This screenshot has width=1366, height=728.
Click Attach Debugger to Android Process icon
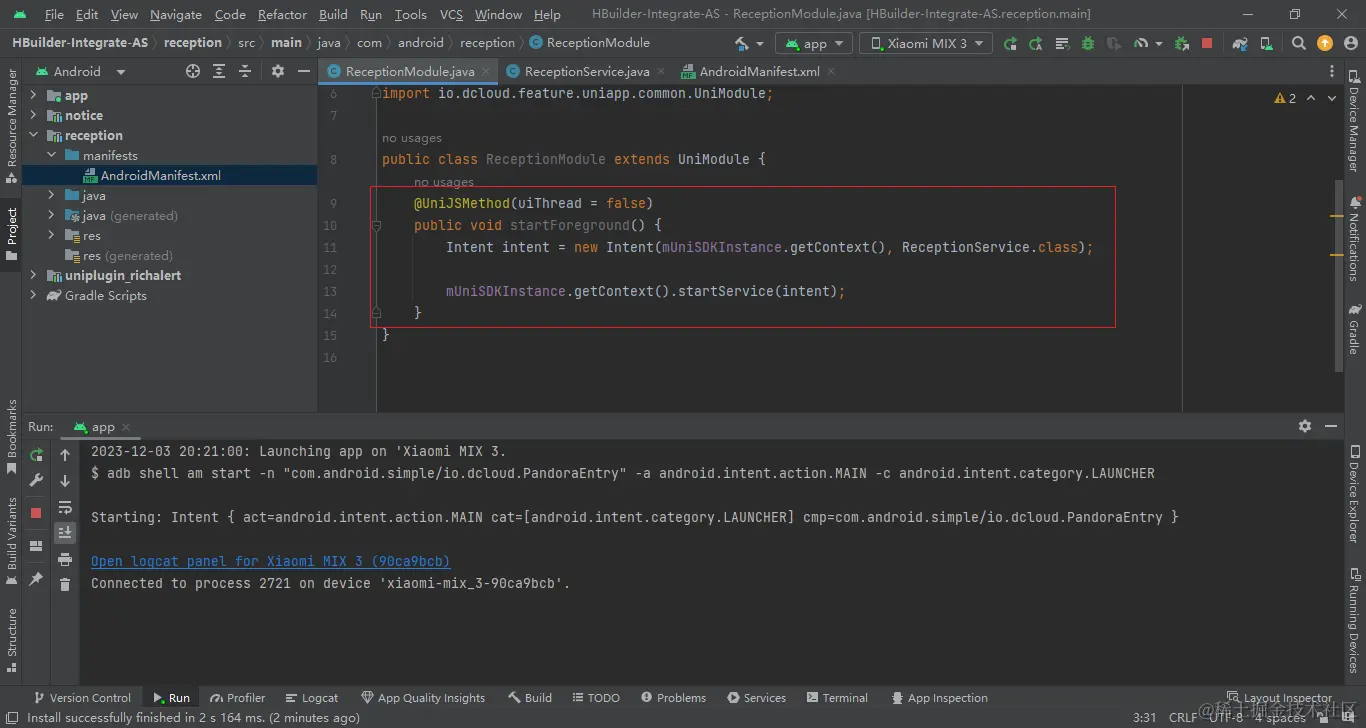1182,43
